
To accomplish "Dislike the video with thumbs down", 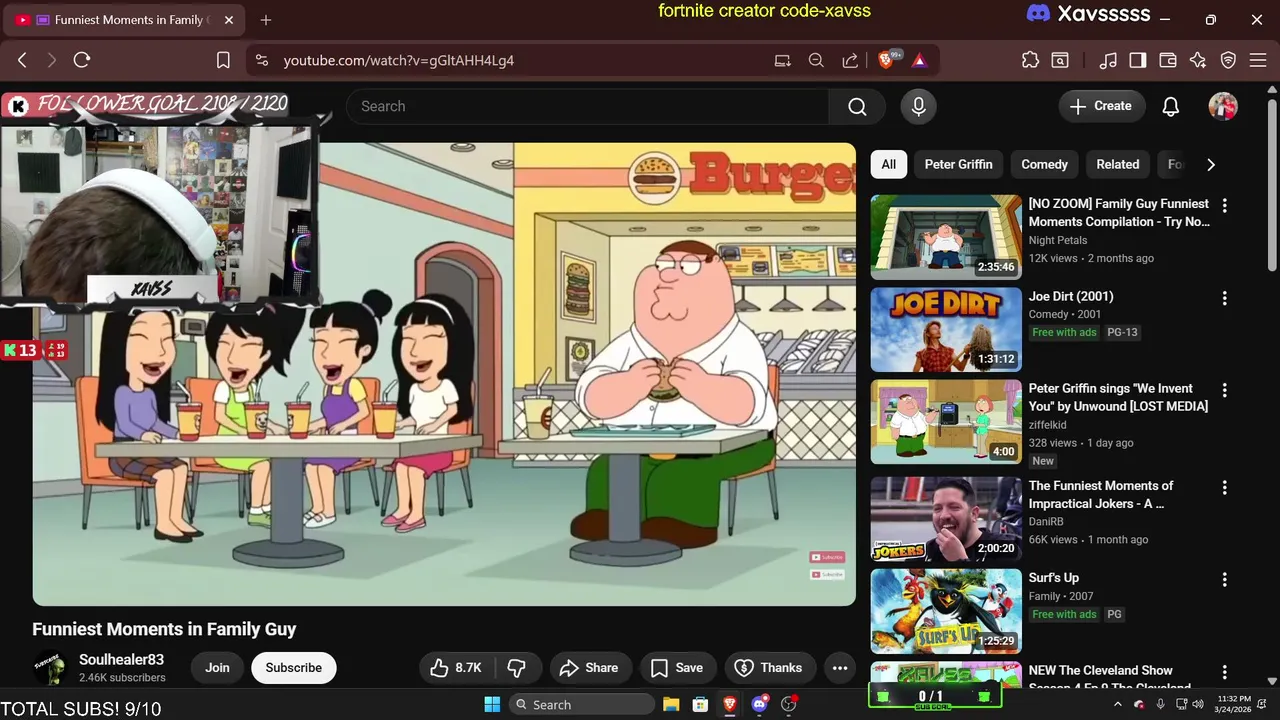I will click(517, 668).
